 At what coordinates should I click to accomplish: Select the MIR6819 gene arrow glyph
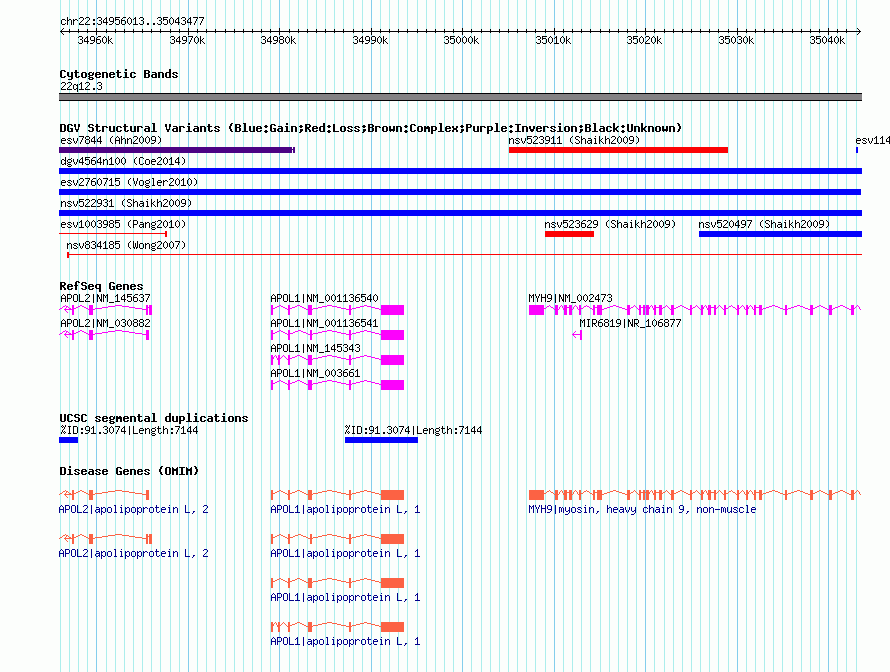[x=577, y=335]
